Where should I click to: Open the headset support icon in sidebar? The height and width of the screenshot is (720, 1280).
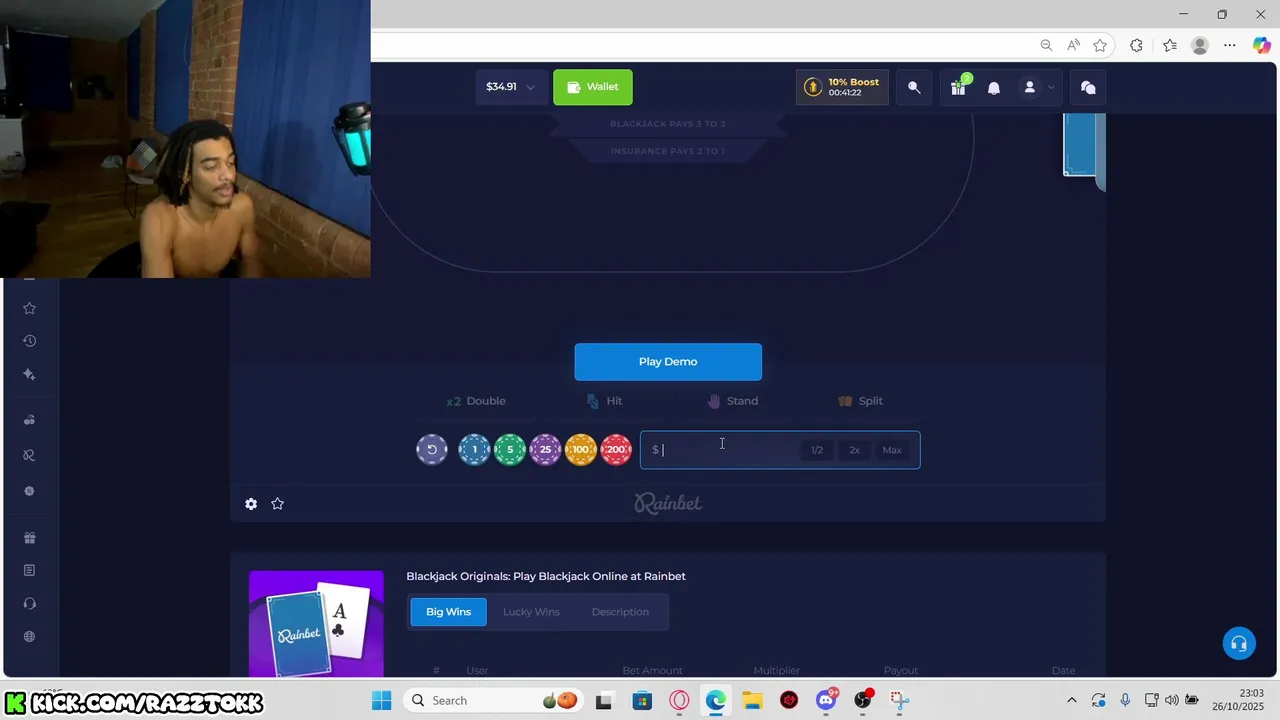click(29, 603)
